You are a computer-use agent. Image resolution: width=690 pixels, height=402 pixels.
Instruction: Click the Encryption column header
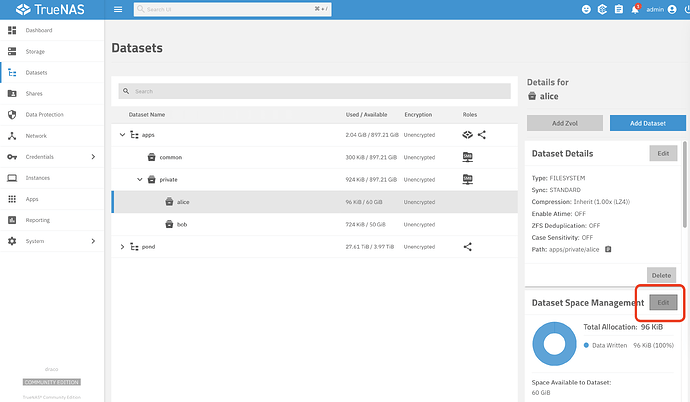[x=418, y=114]
